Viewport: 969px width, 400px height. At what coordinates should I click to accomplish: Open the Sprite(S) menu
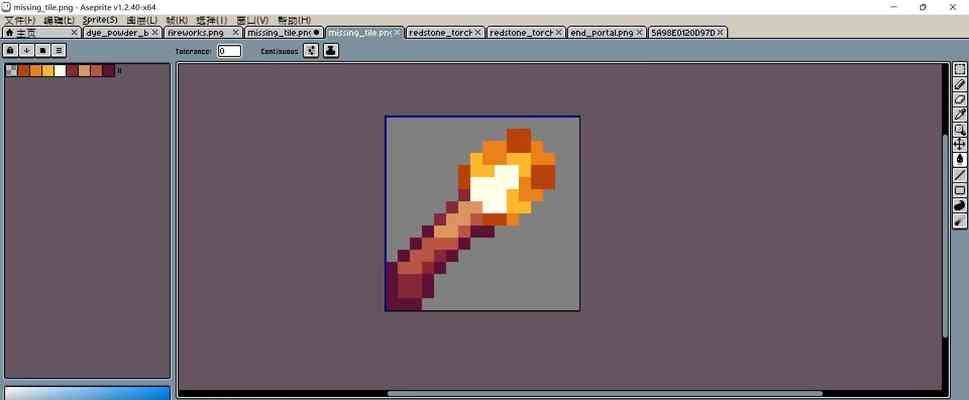click(100, 20)
